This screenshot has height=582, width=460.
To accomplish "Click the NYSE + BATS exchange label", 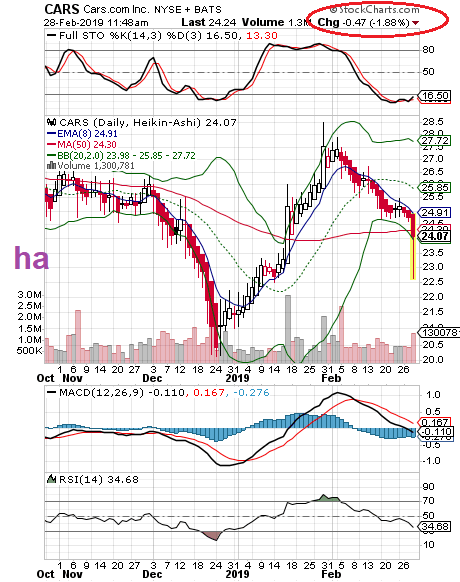I will 188,10.
